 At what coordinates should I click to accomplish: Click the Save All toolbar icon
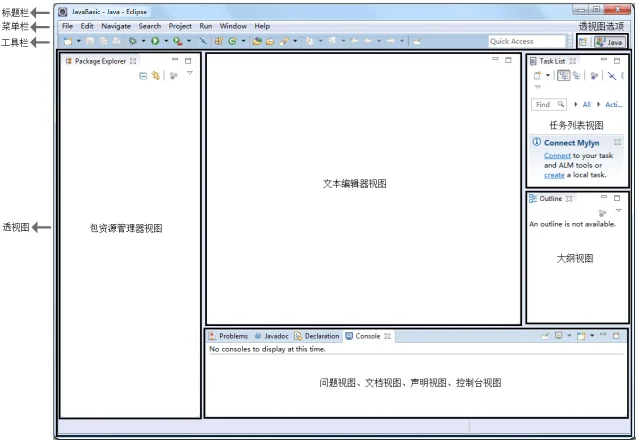103,41
